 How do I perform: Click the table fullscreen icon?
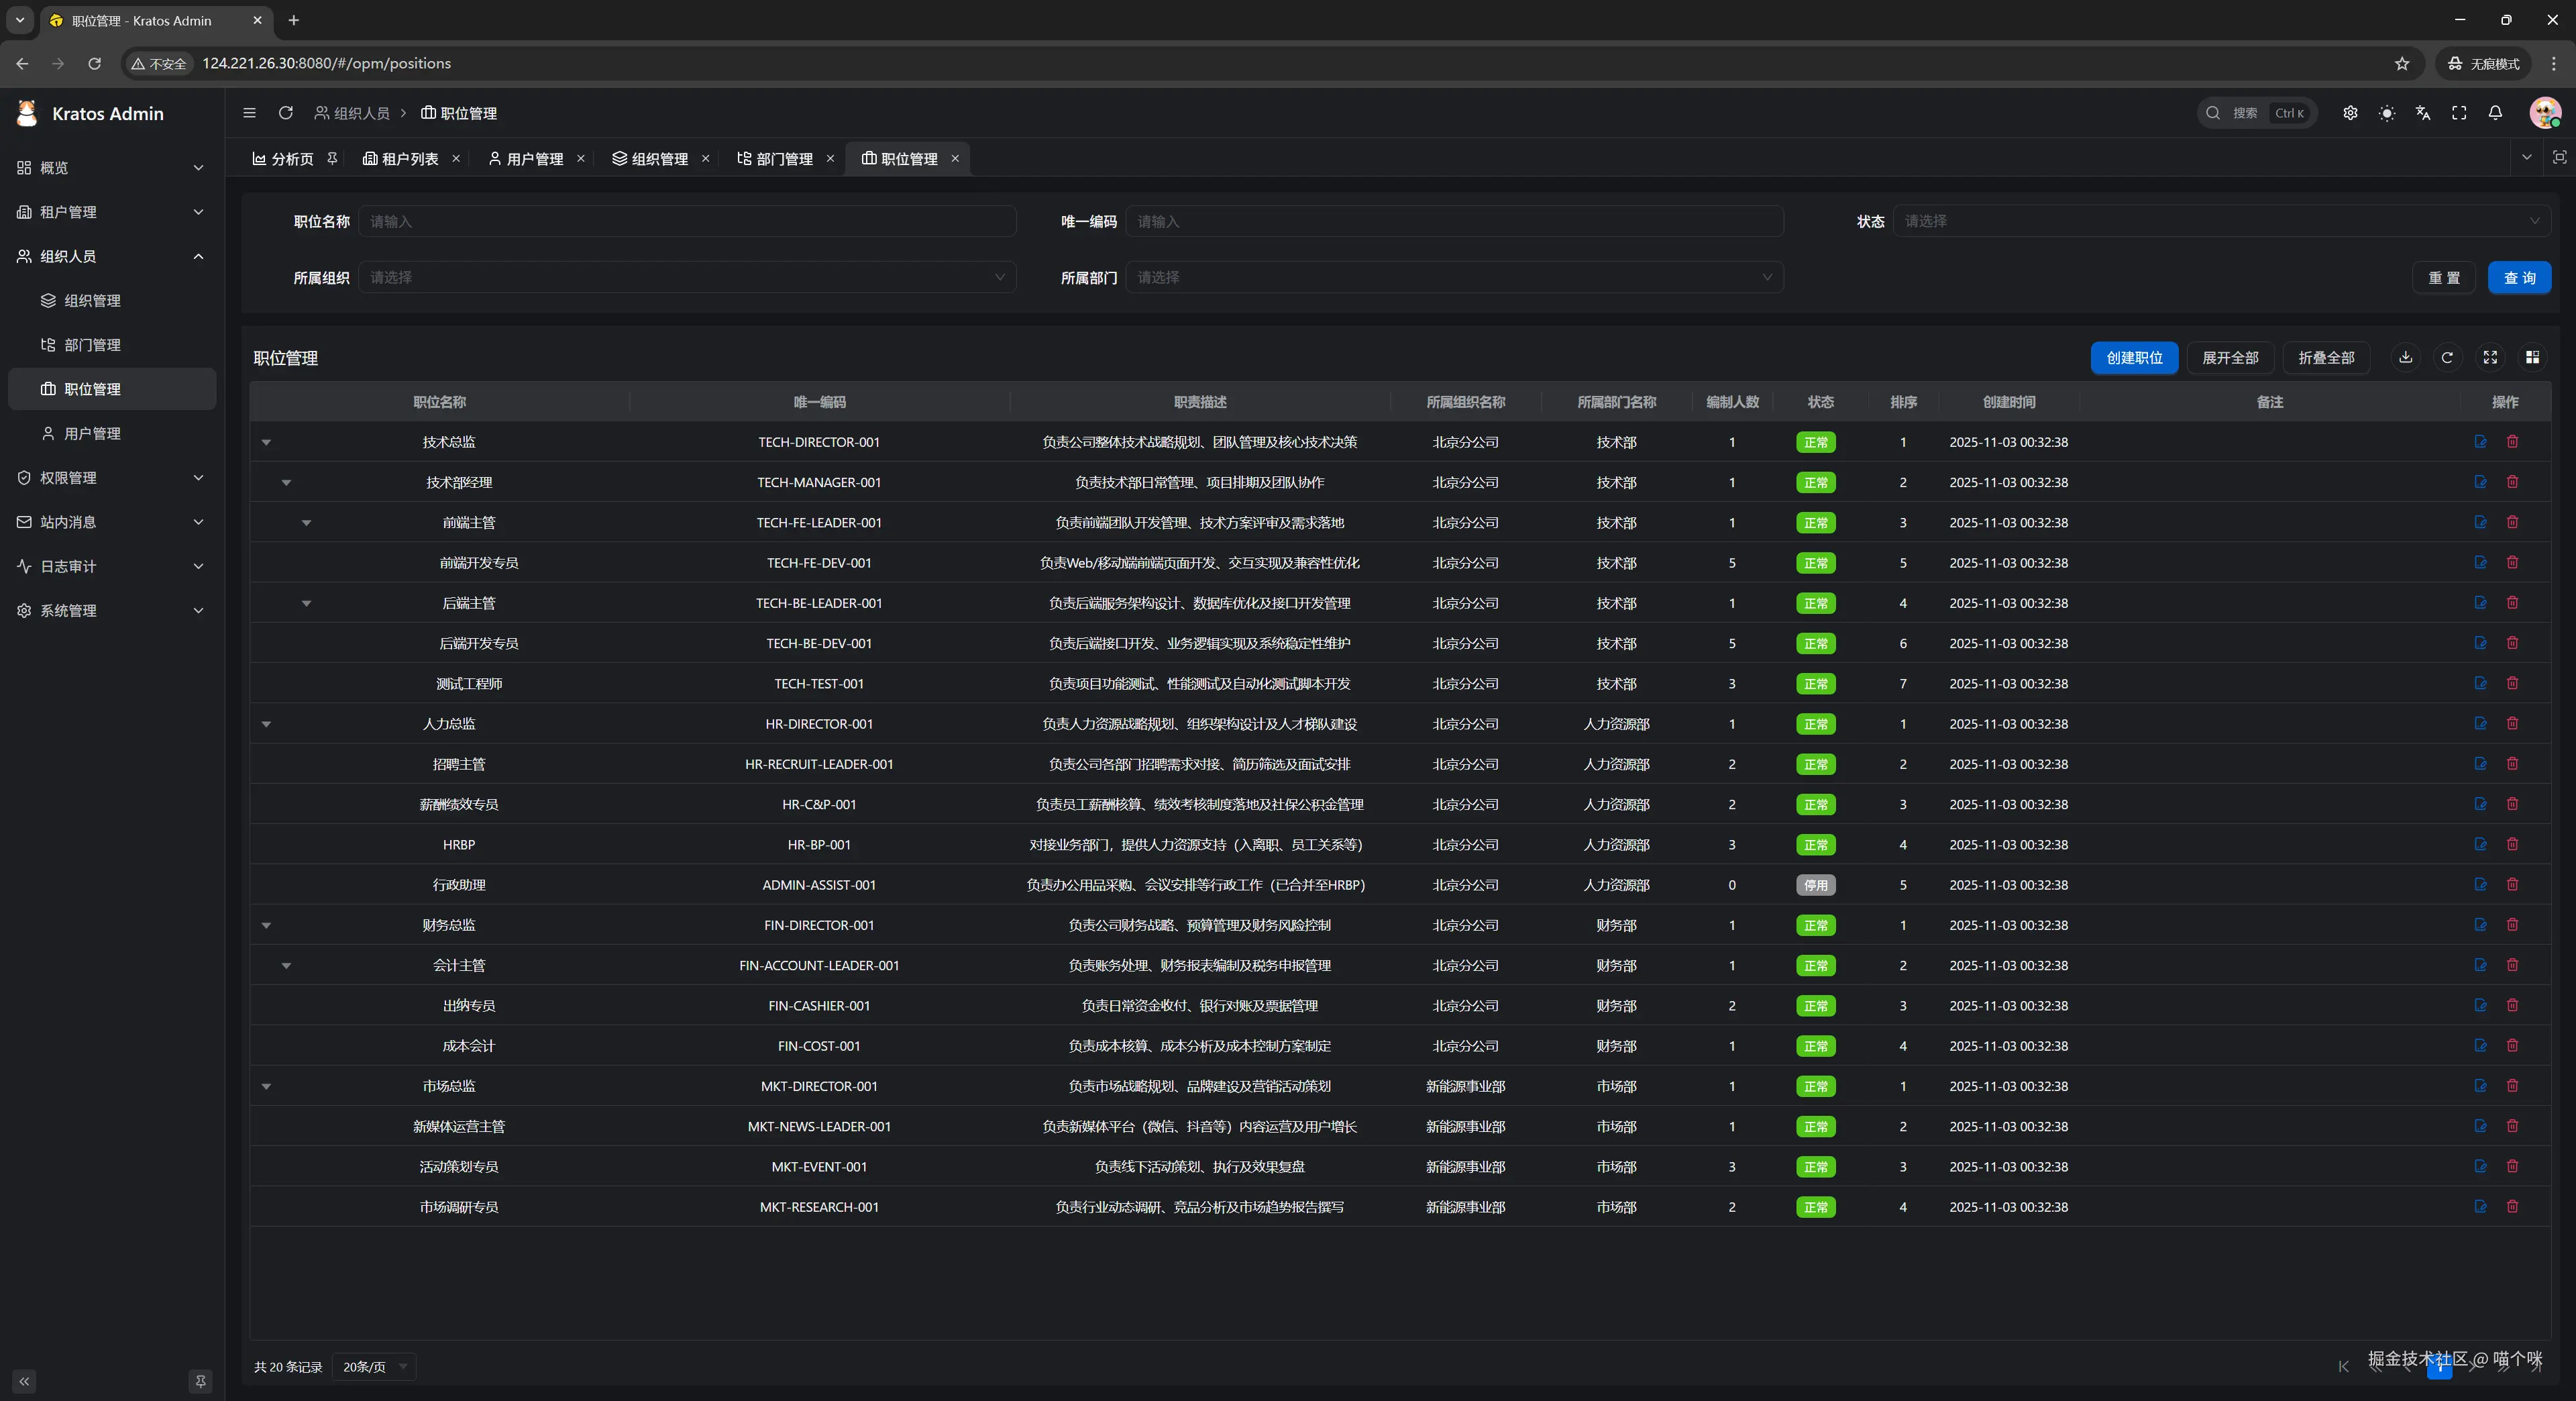tap(2490, 357)
